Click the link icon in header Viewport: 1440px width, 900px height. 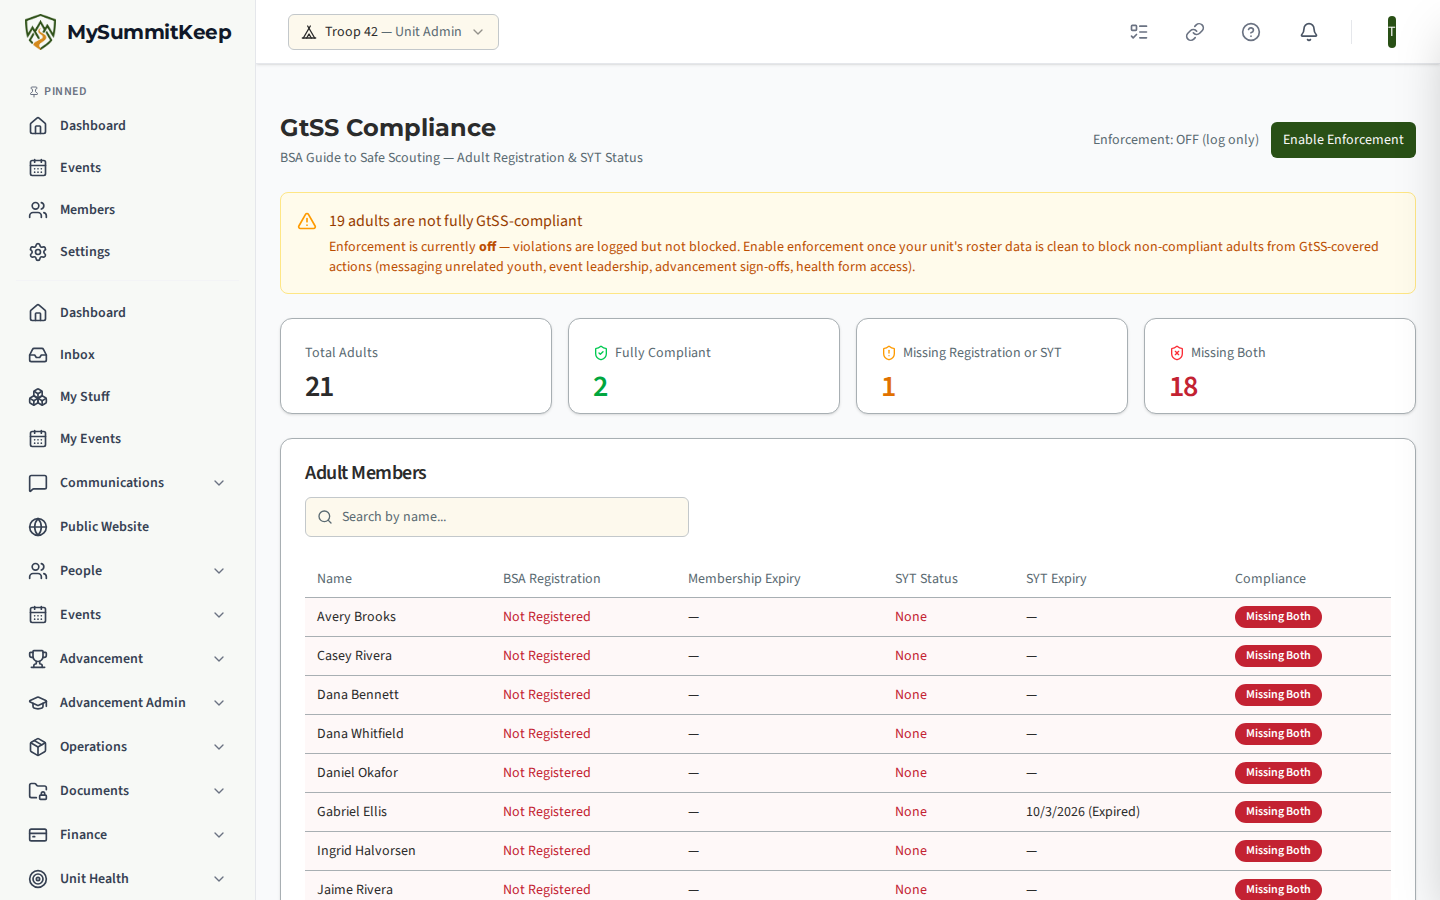[x=1195, y=32]
